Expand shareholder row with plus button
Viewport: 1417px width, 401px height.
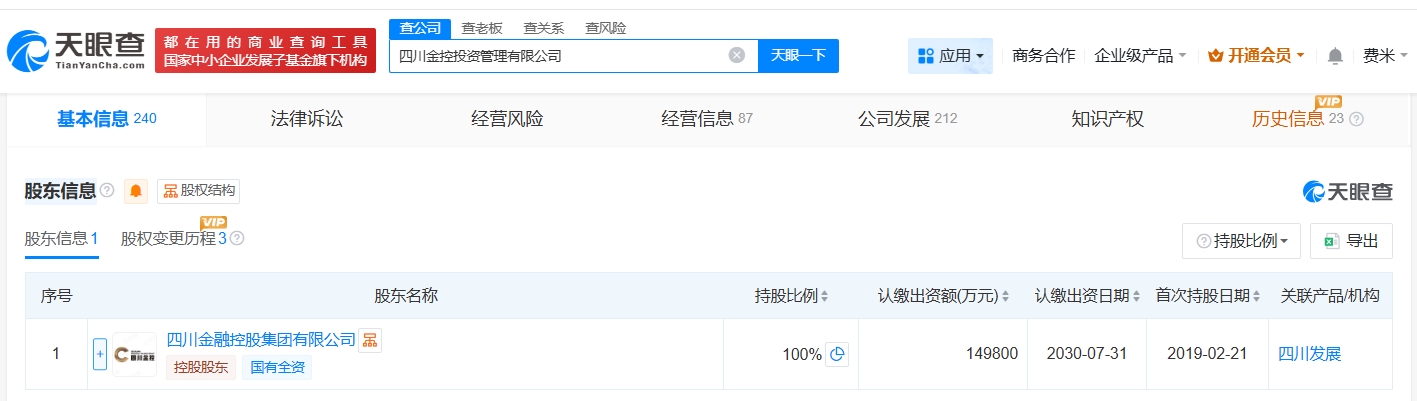[99, 354]
